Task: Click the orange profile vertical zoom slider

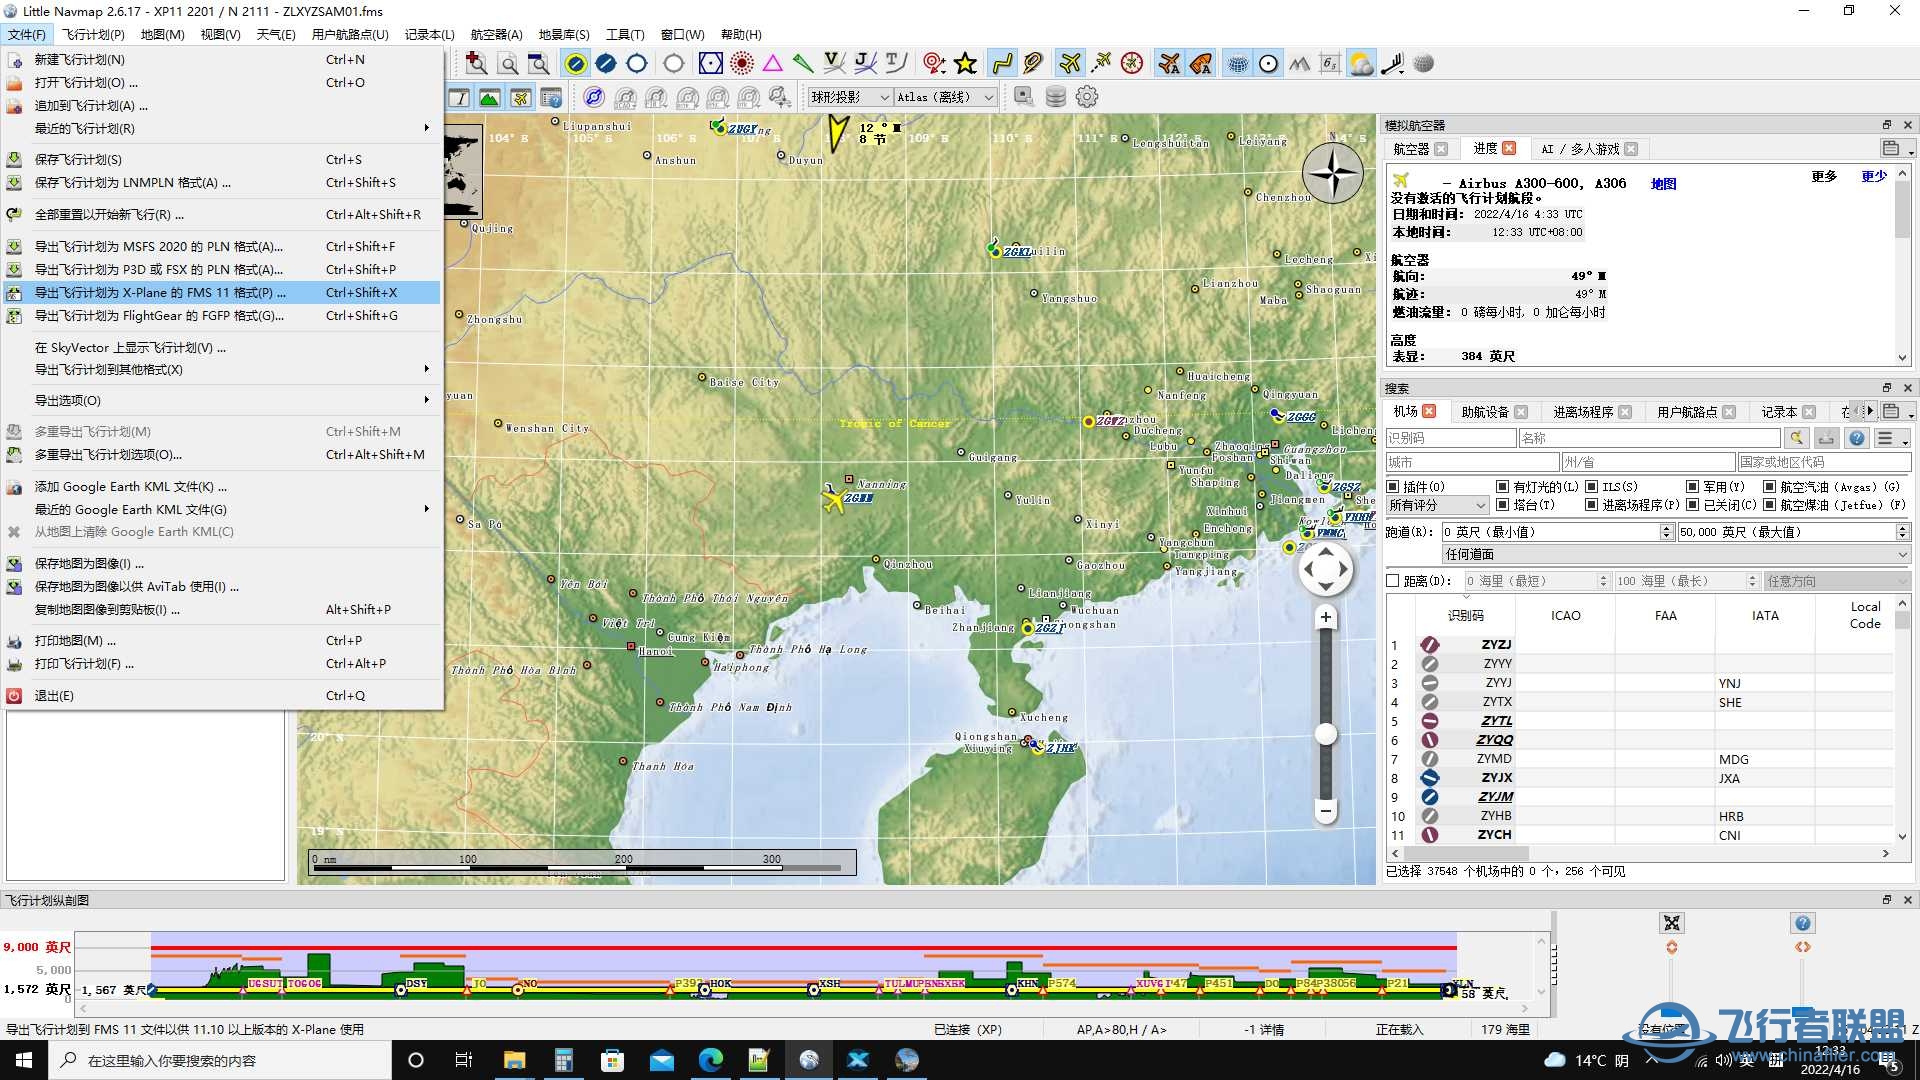Action: tap(1671, 948)
